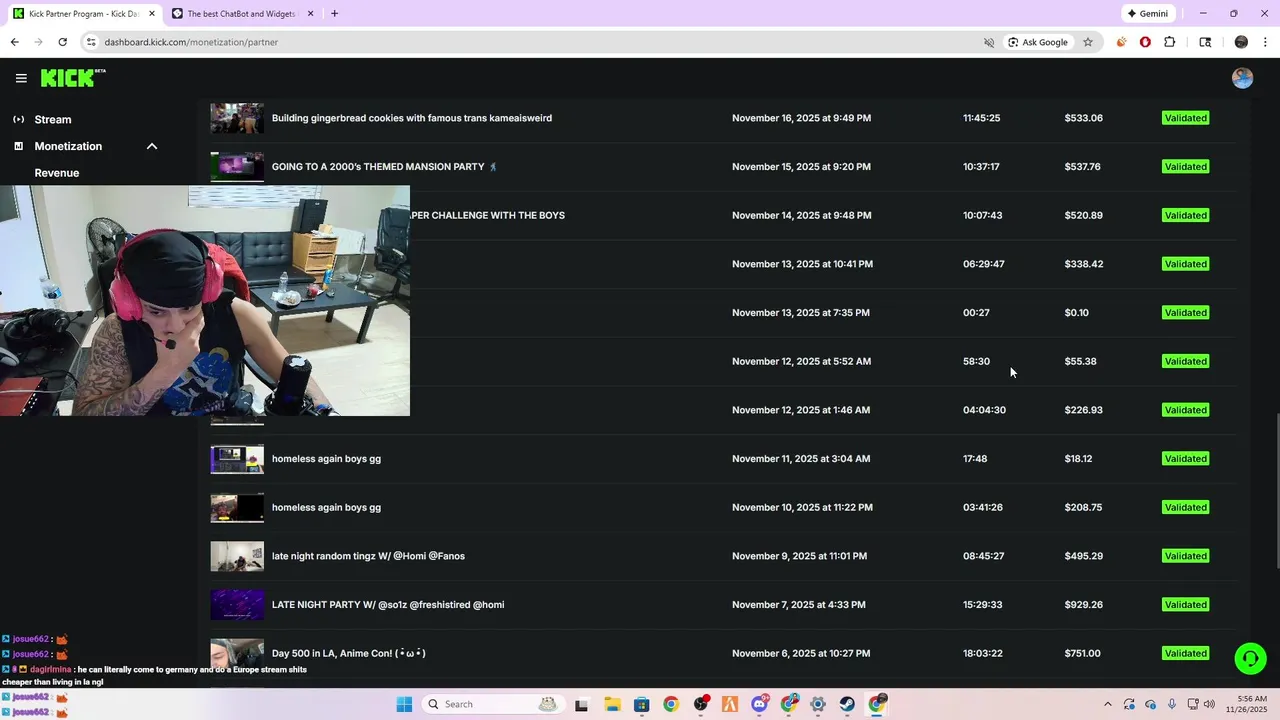The width and height of the screenshot is (1280, 720).
Task: Select the date November 12, 2025 at 5:52 AM
Action: [x=801, y=362]
